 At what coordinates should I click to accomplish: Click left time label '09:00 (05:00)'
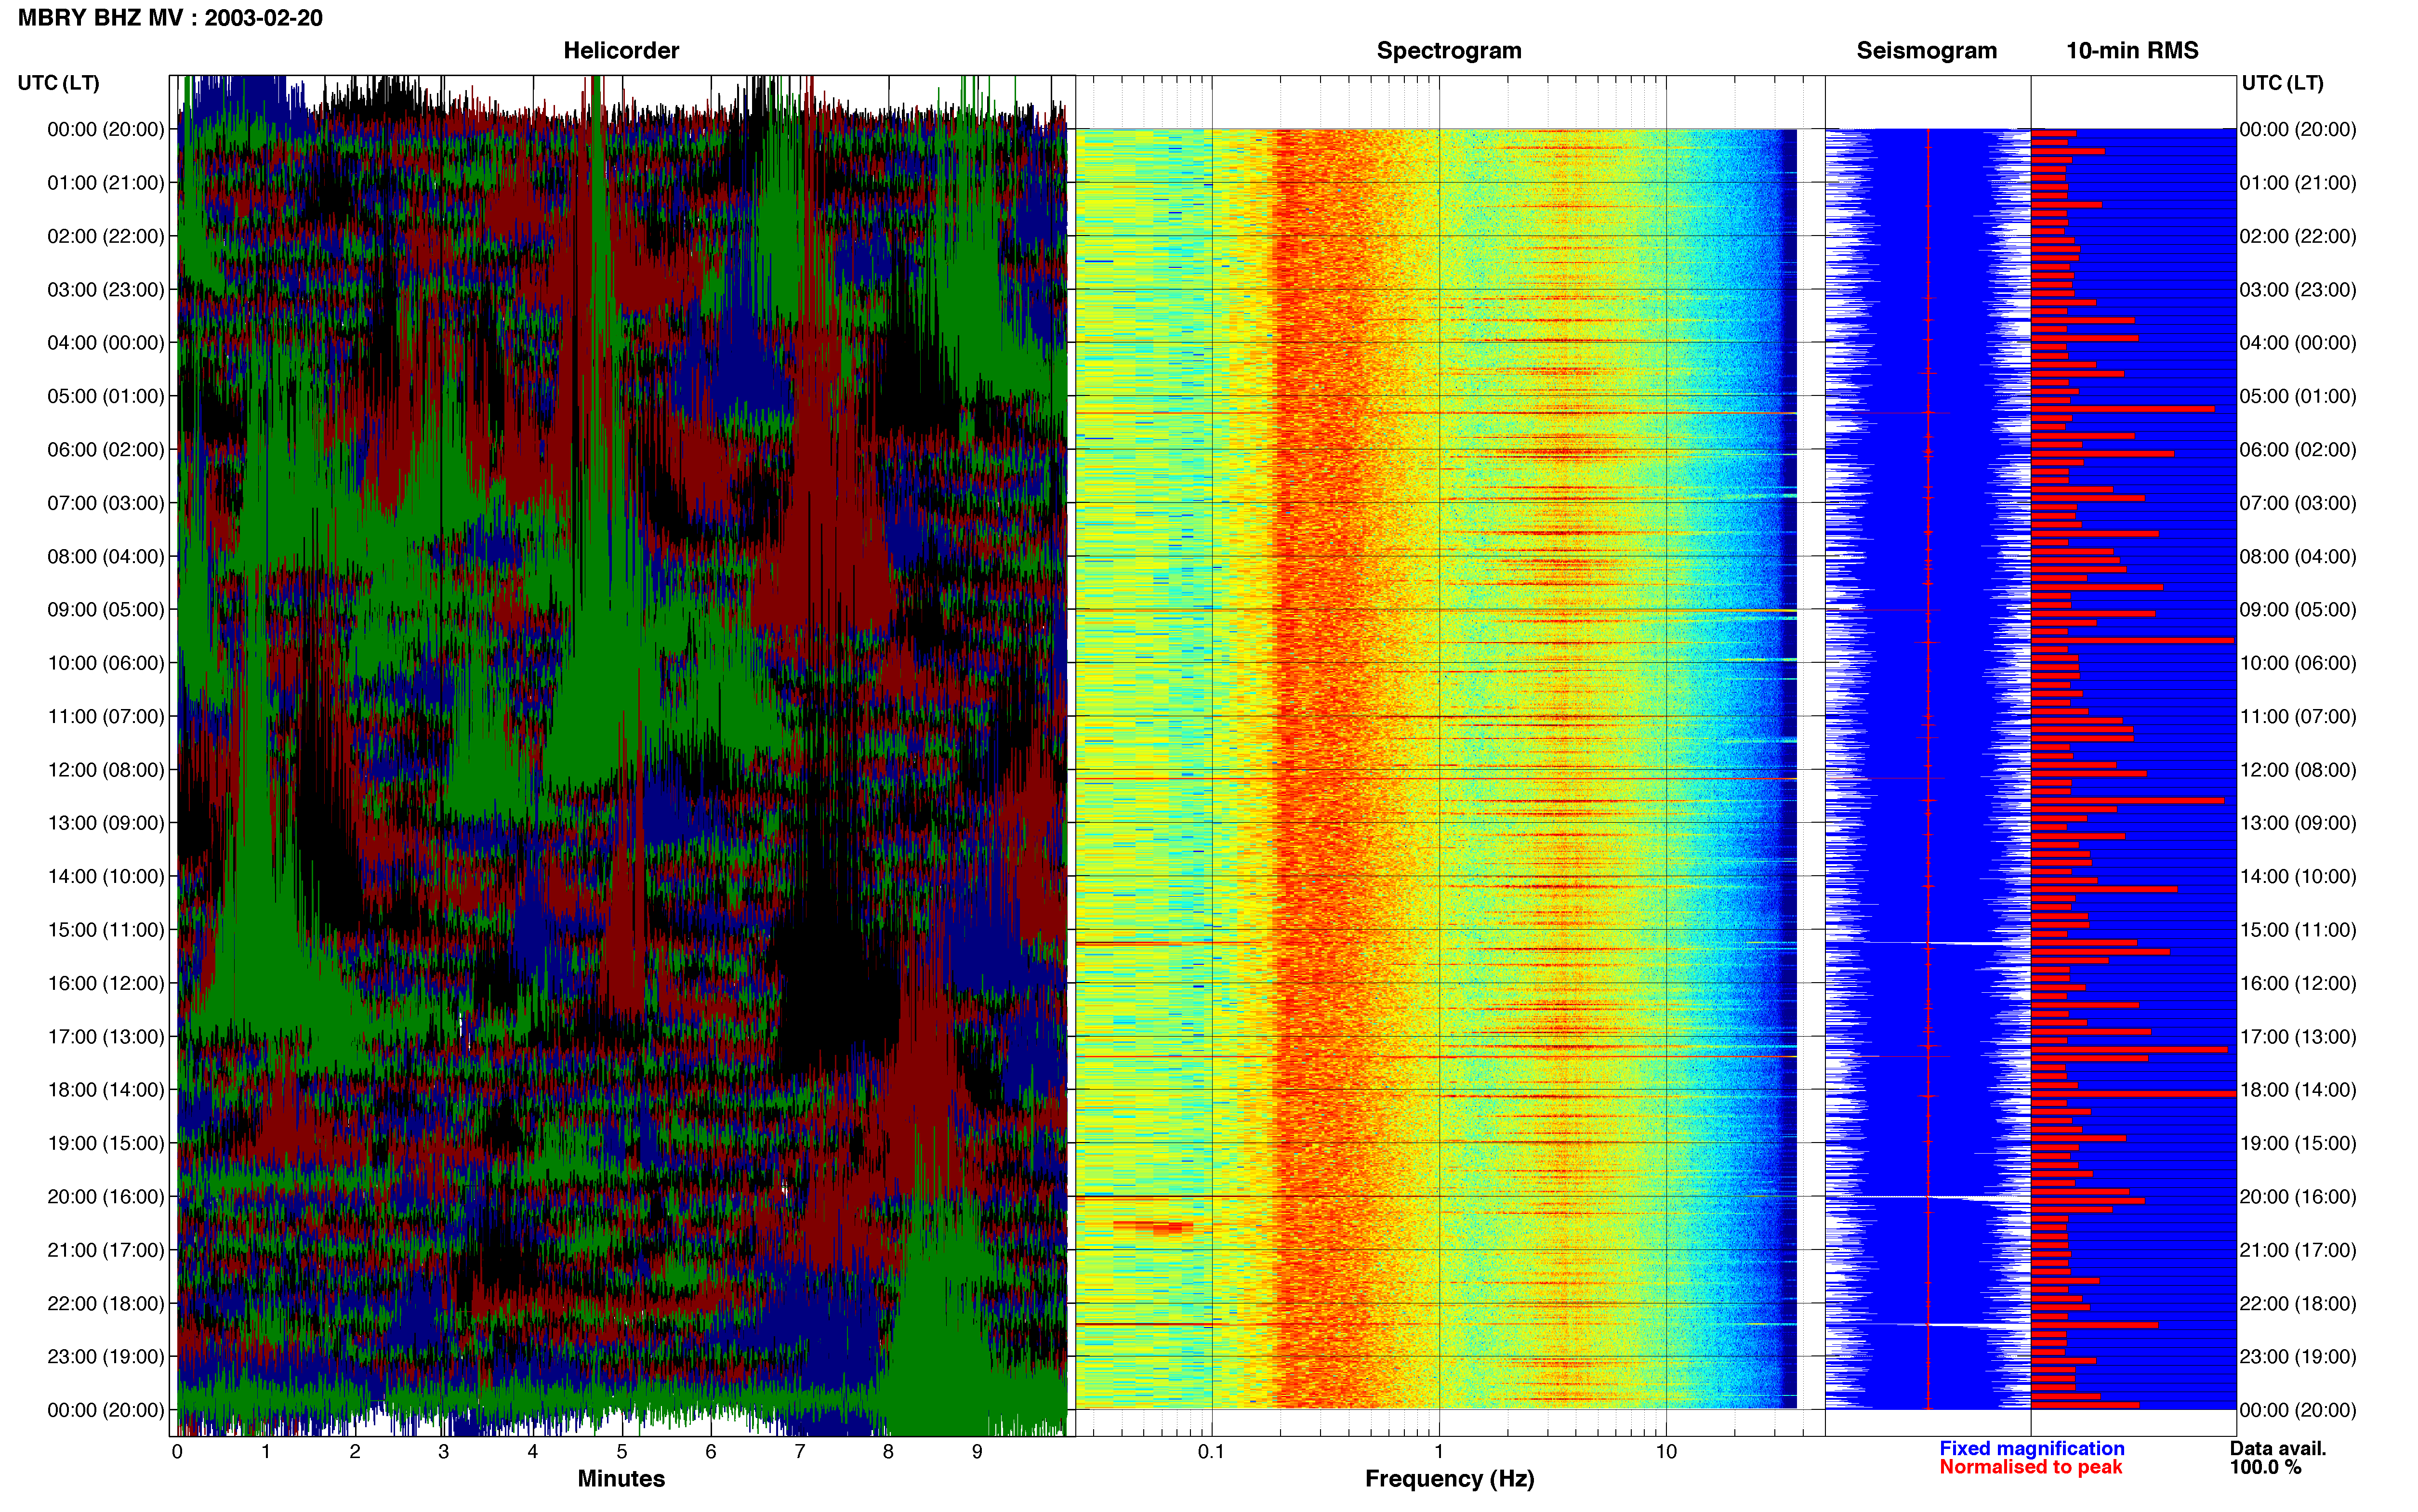106,610
